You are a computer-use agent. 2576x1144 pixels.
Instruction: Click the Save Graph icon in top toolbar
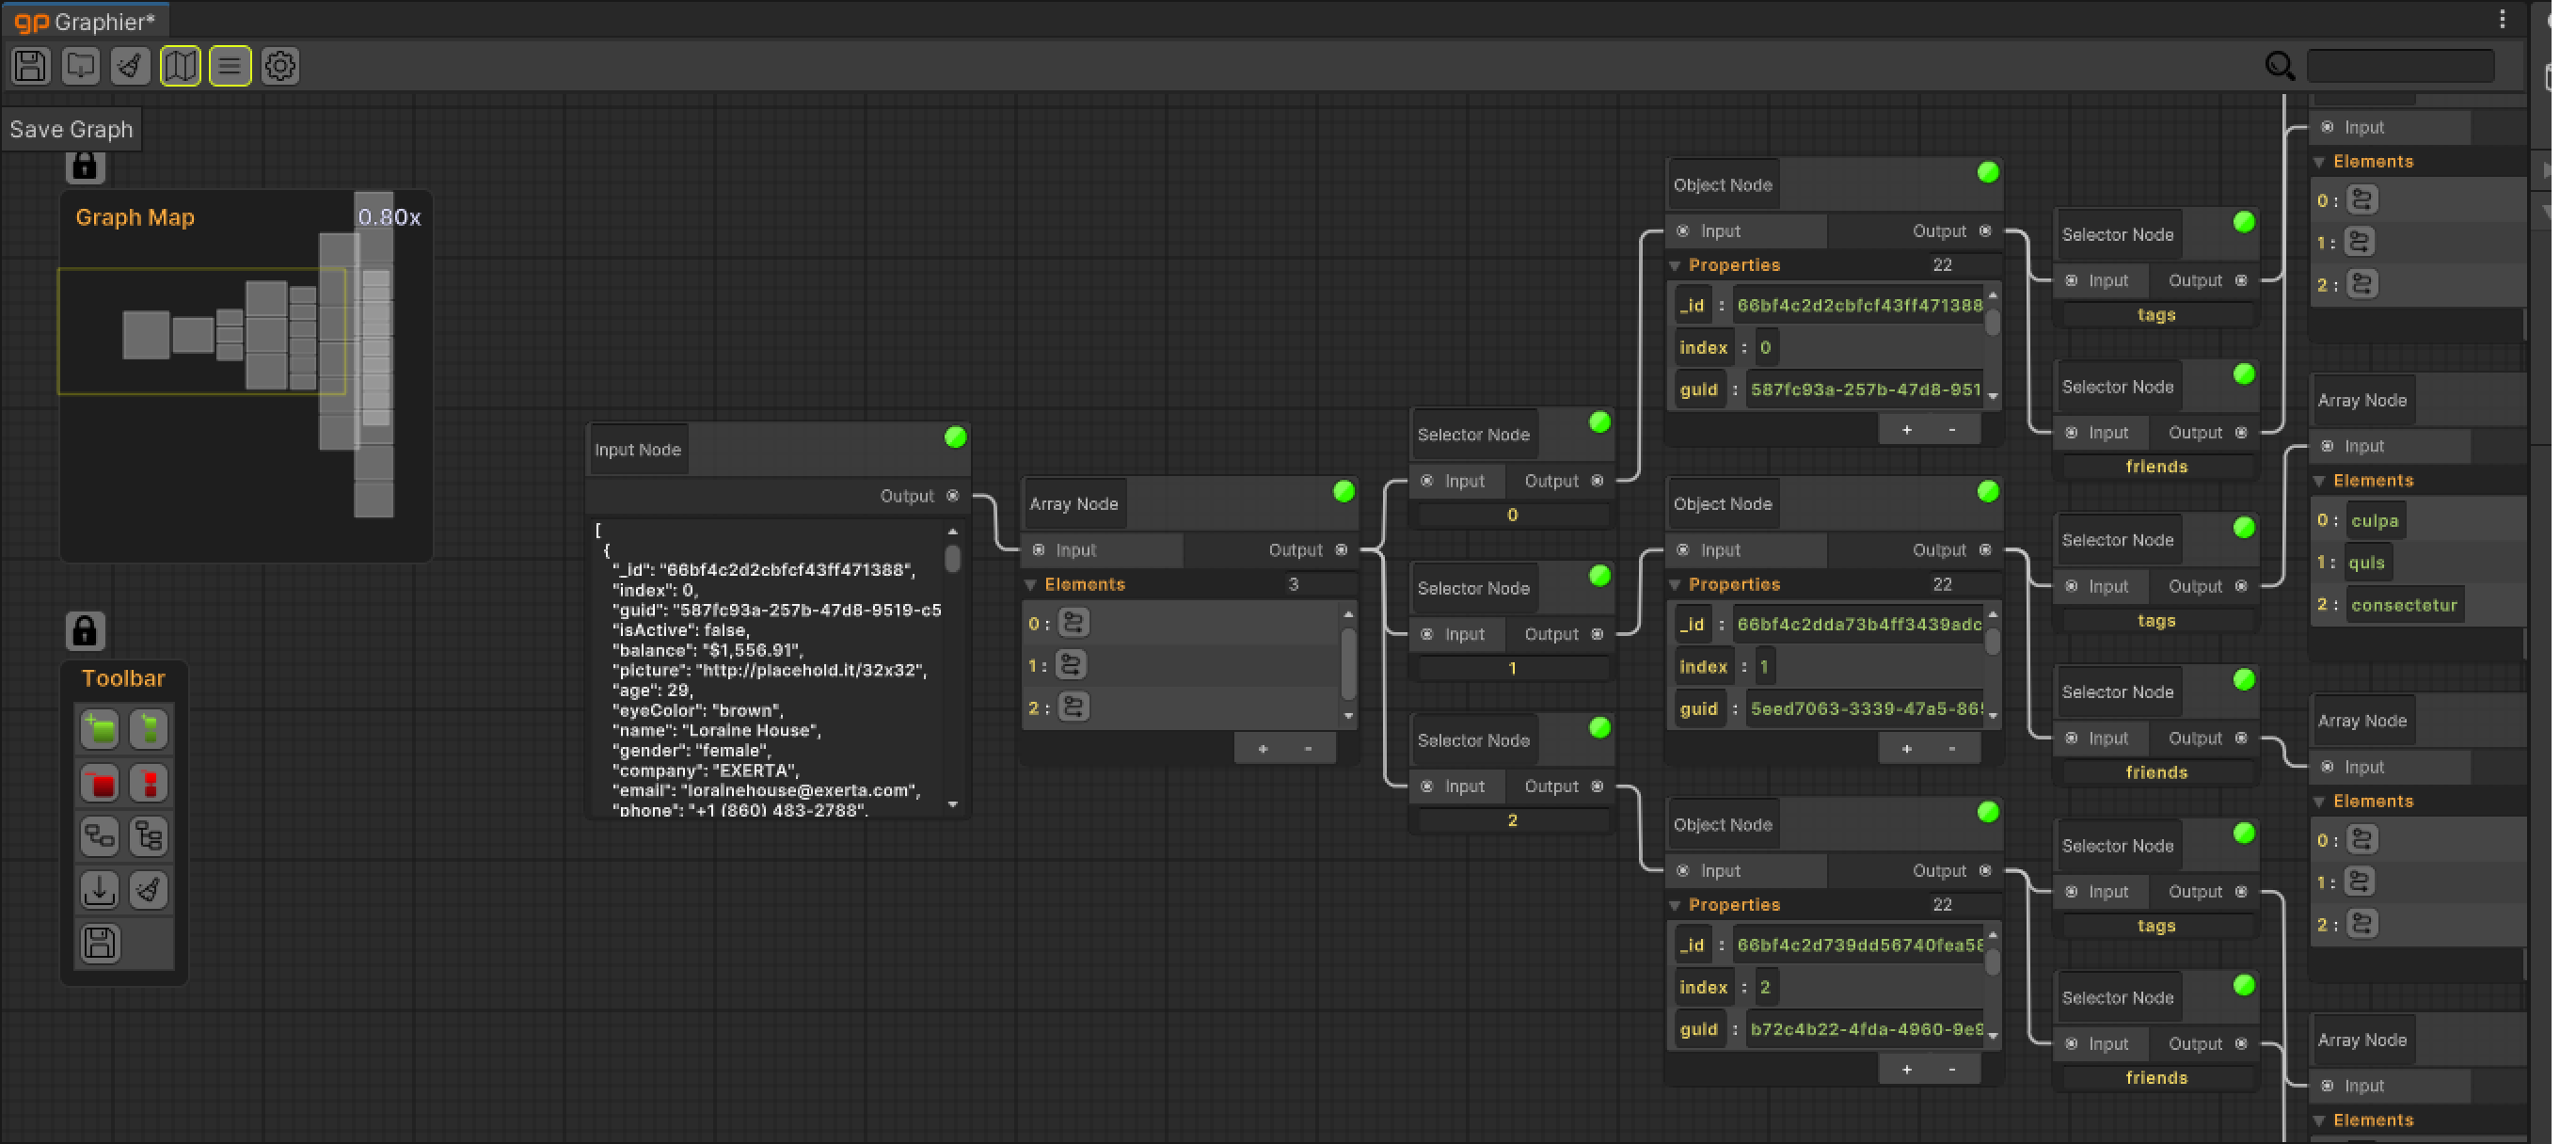(x=31, y=66)
